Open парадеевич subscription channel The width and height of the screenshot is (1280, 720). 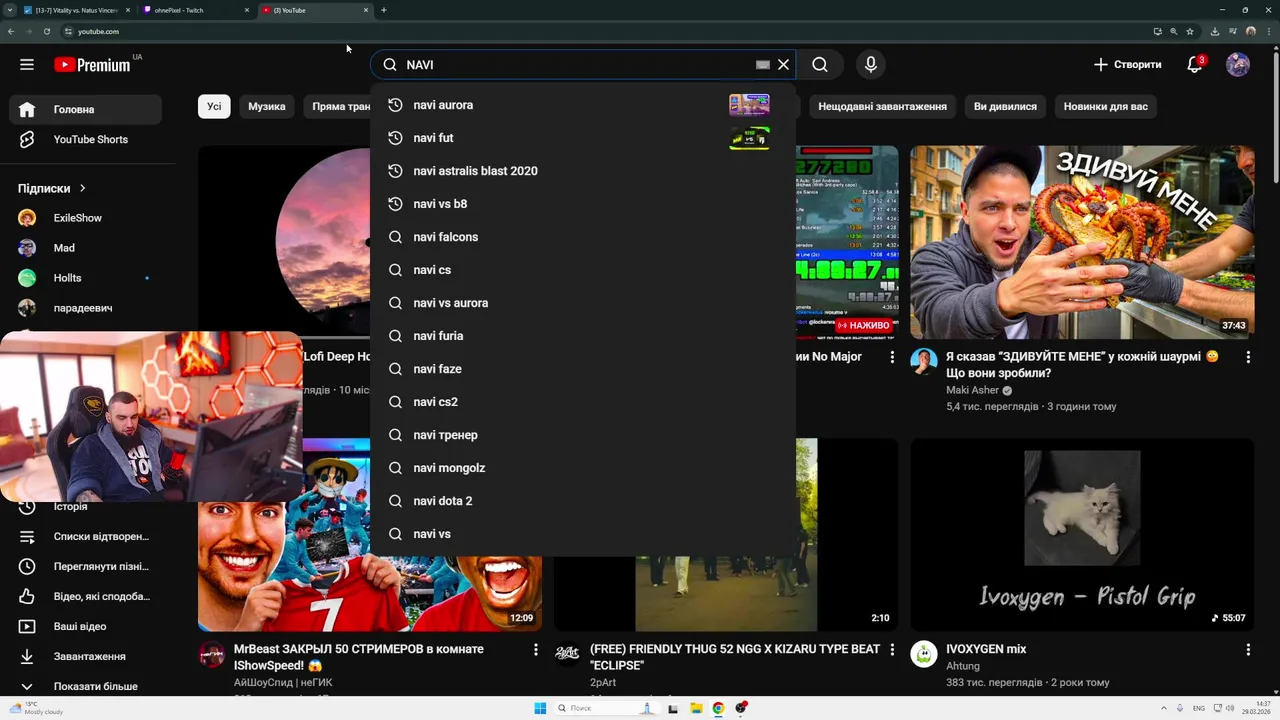[85, 308]
